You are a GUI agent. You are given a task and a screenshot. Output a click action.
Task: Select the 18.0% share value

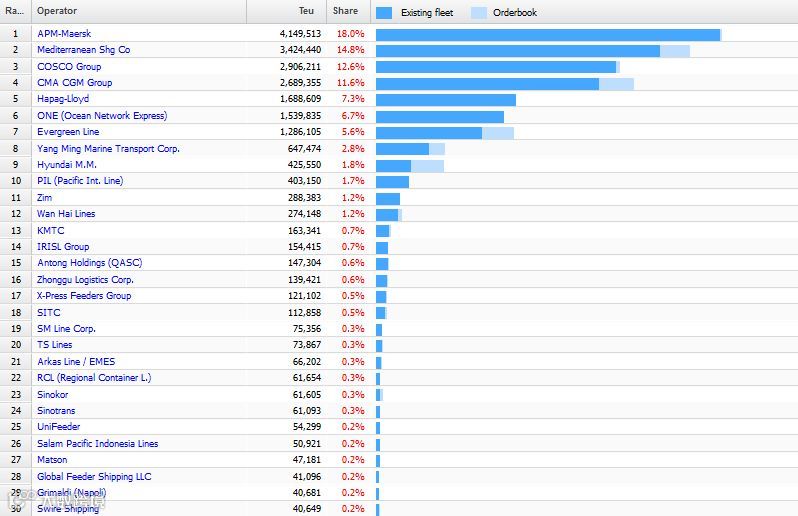(351, 34)
